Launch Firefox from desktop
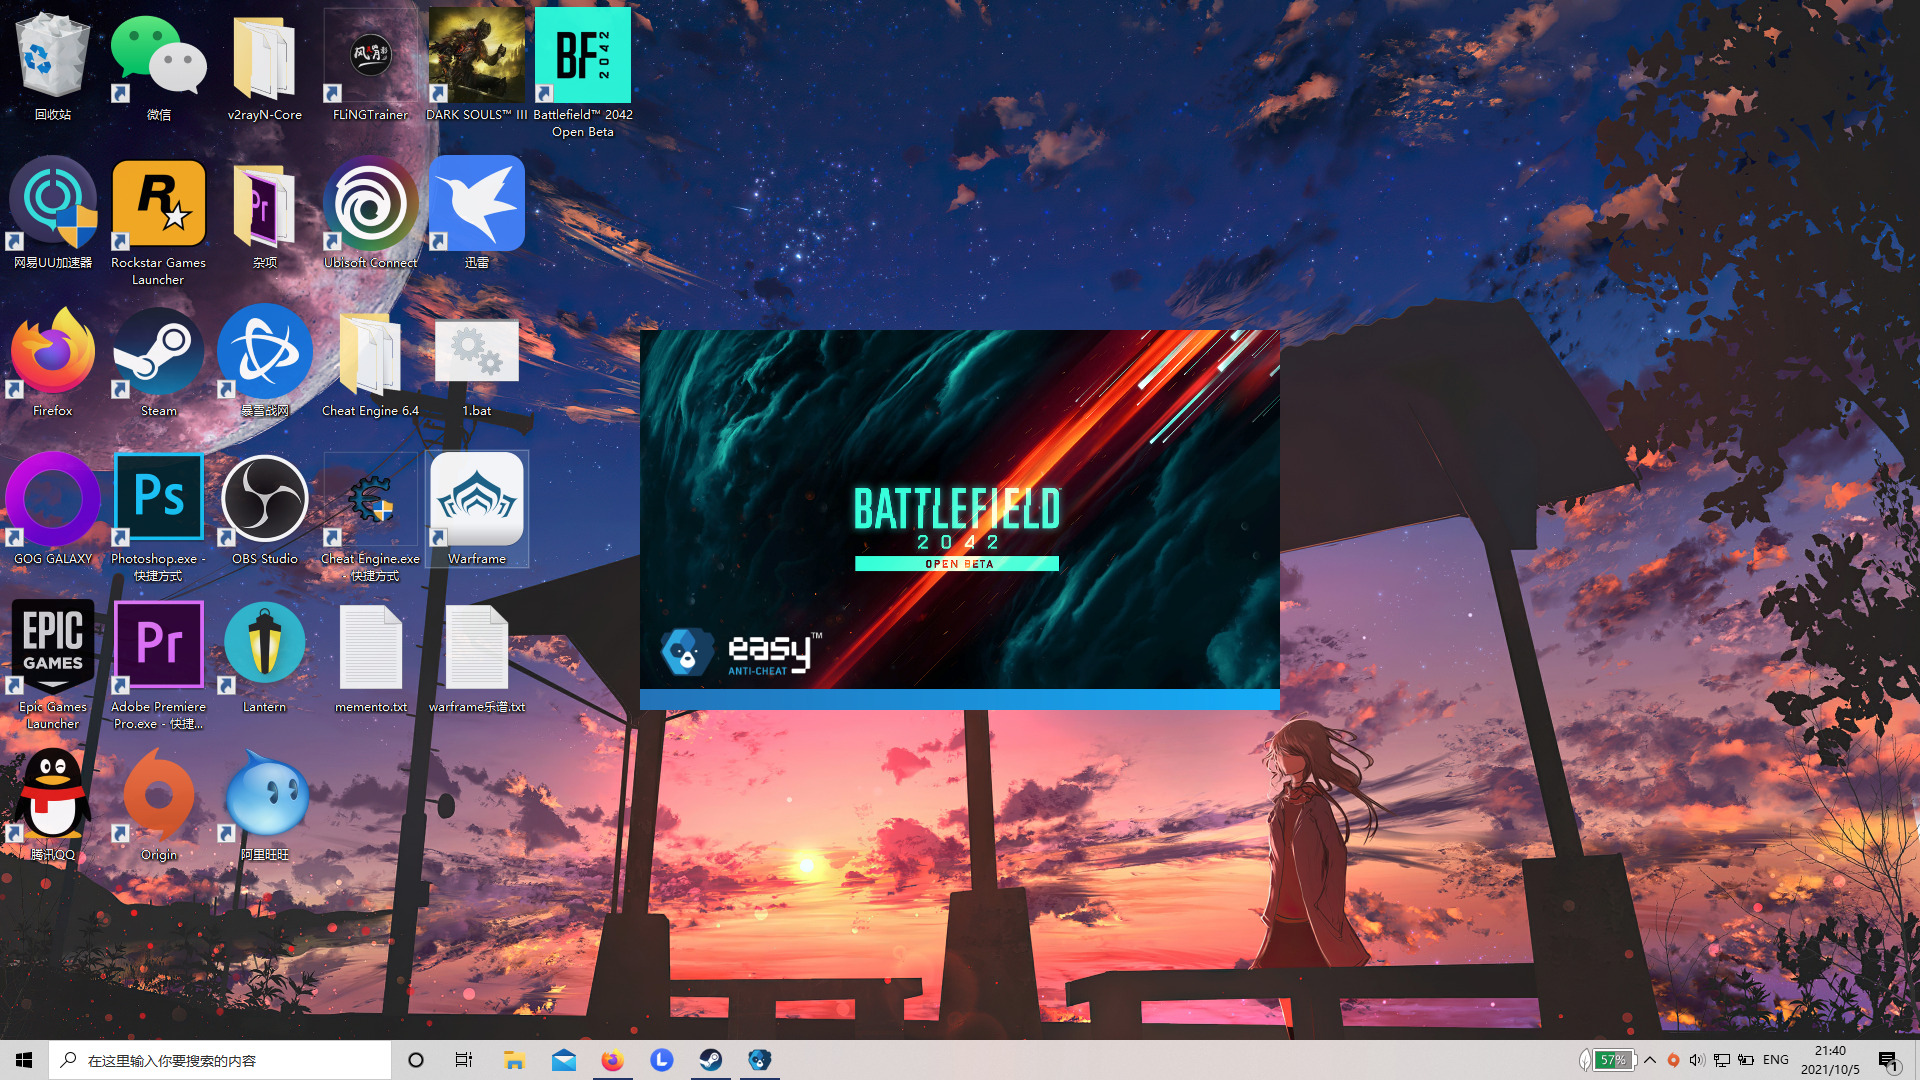1920x1080 pixels. (x=53, y=361)
